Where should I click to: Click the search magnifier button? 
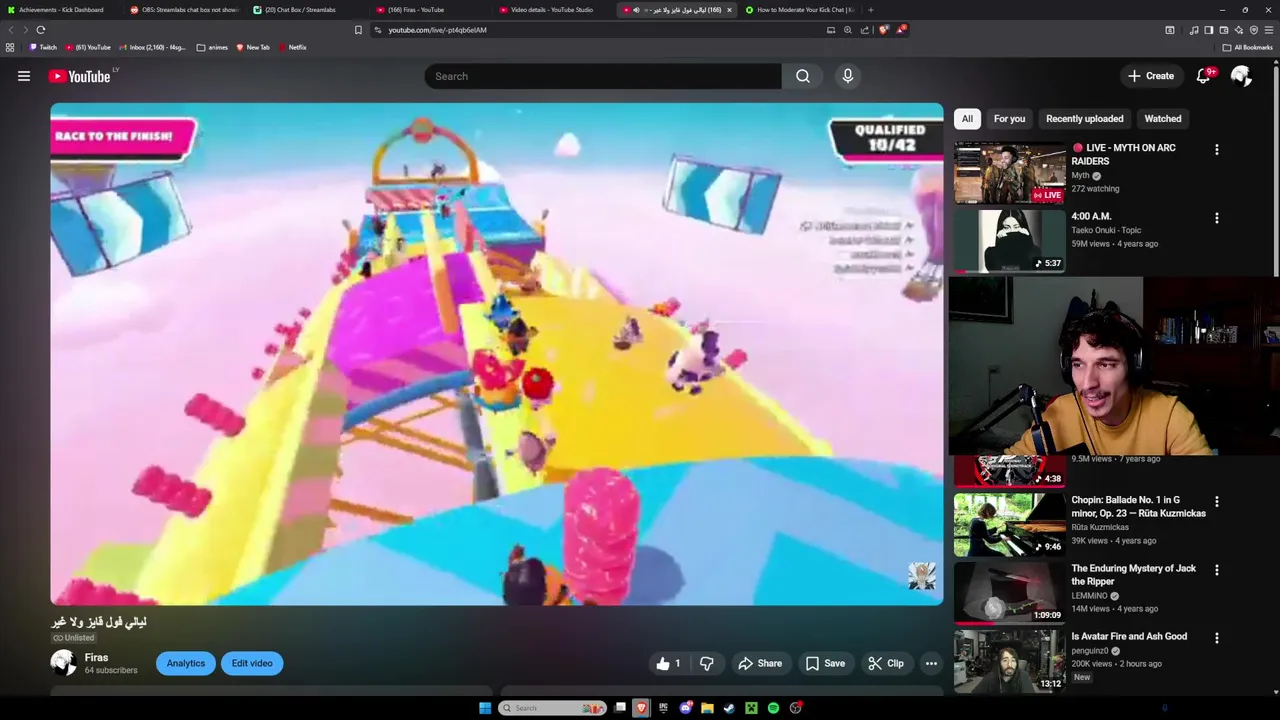tap(803, 76)
